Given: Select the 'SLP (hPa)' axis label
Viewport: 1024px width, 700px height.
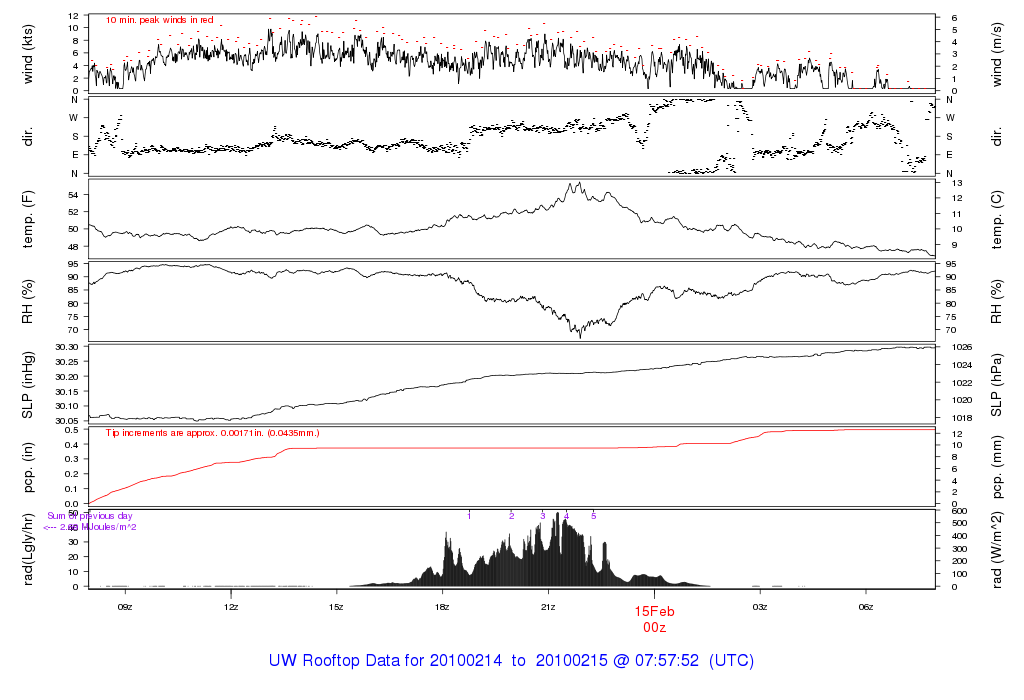Looking at the screenshot, I should (x=997, y=385).
